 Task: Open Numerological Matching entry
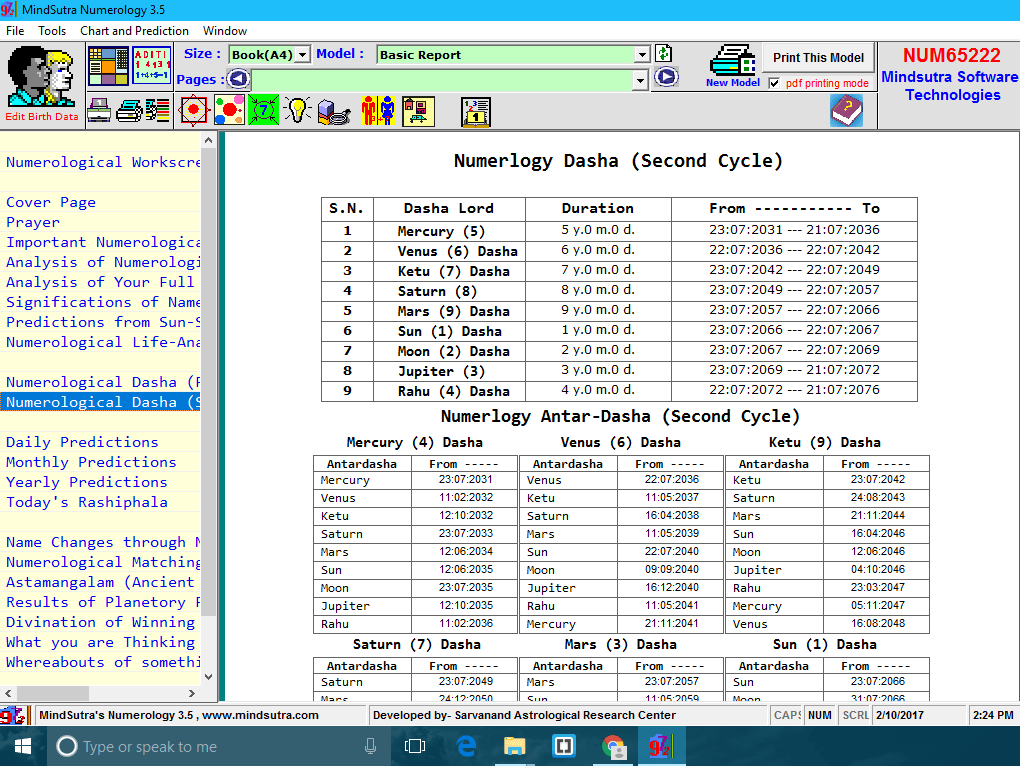click(x=103, y=562)
